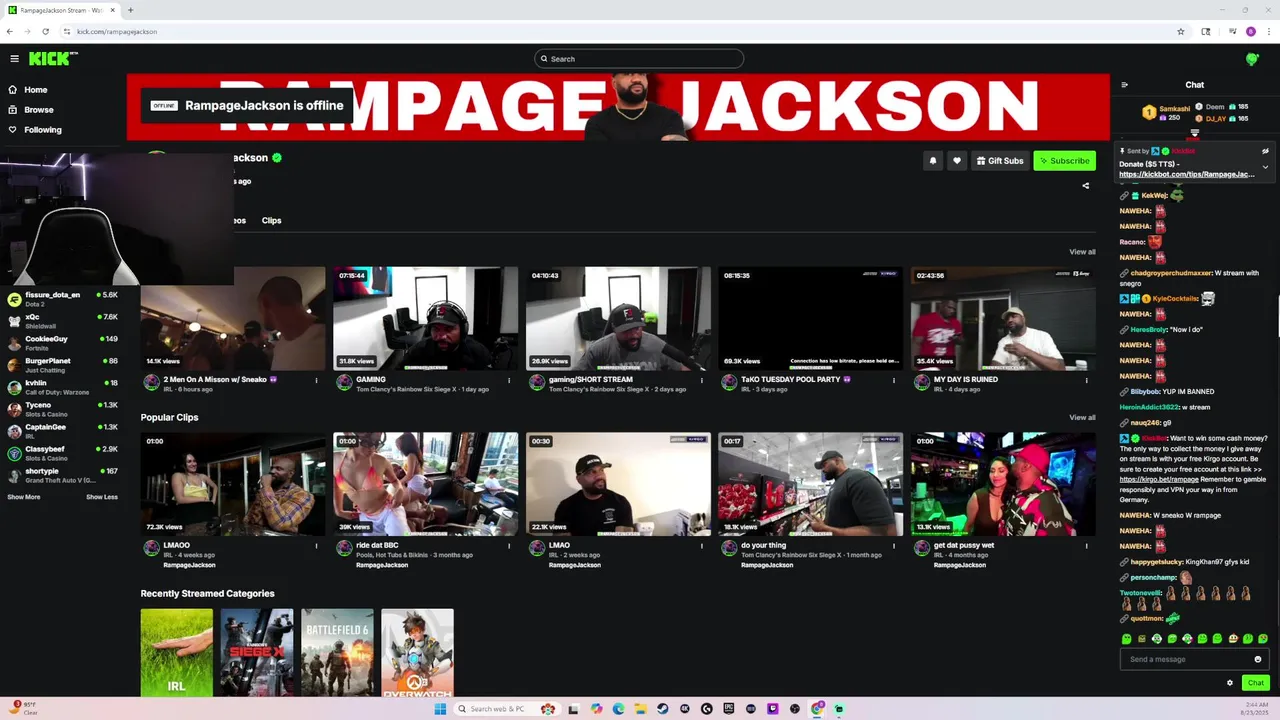The width and height of the screenshot is (1280, 720).
Task: Open Windows Start menu
Action: (440, 709)
